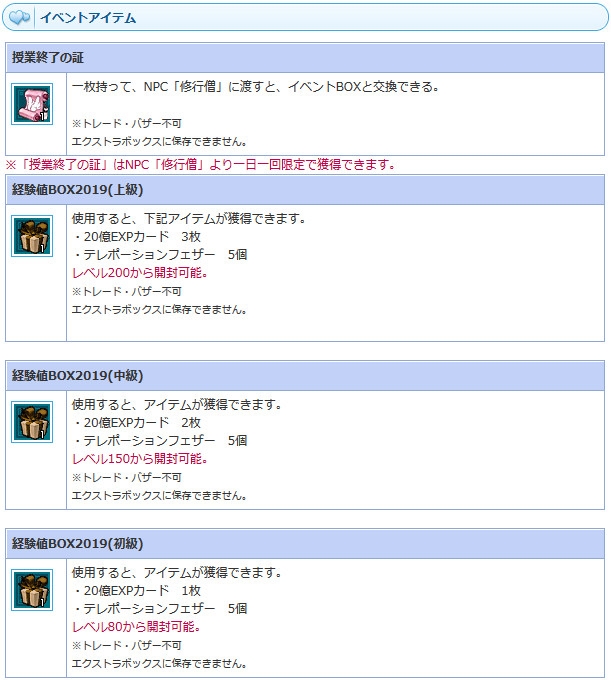Select the イベントアイテム section title
This screenshot has width=611, height=680.
point(88,18)
